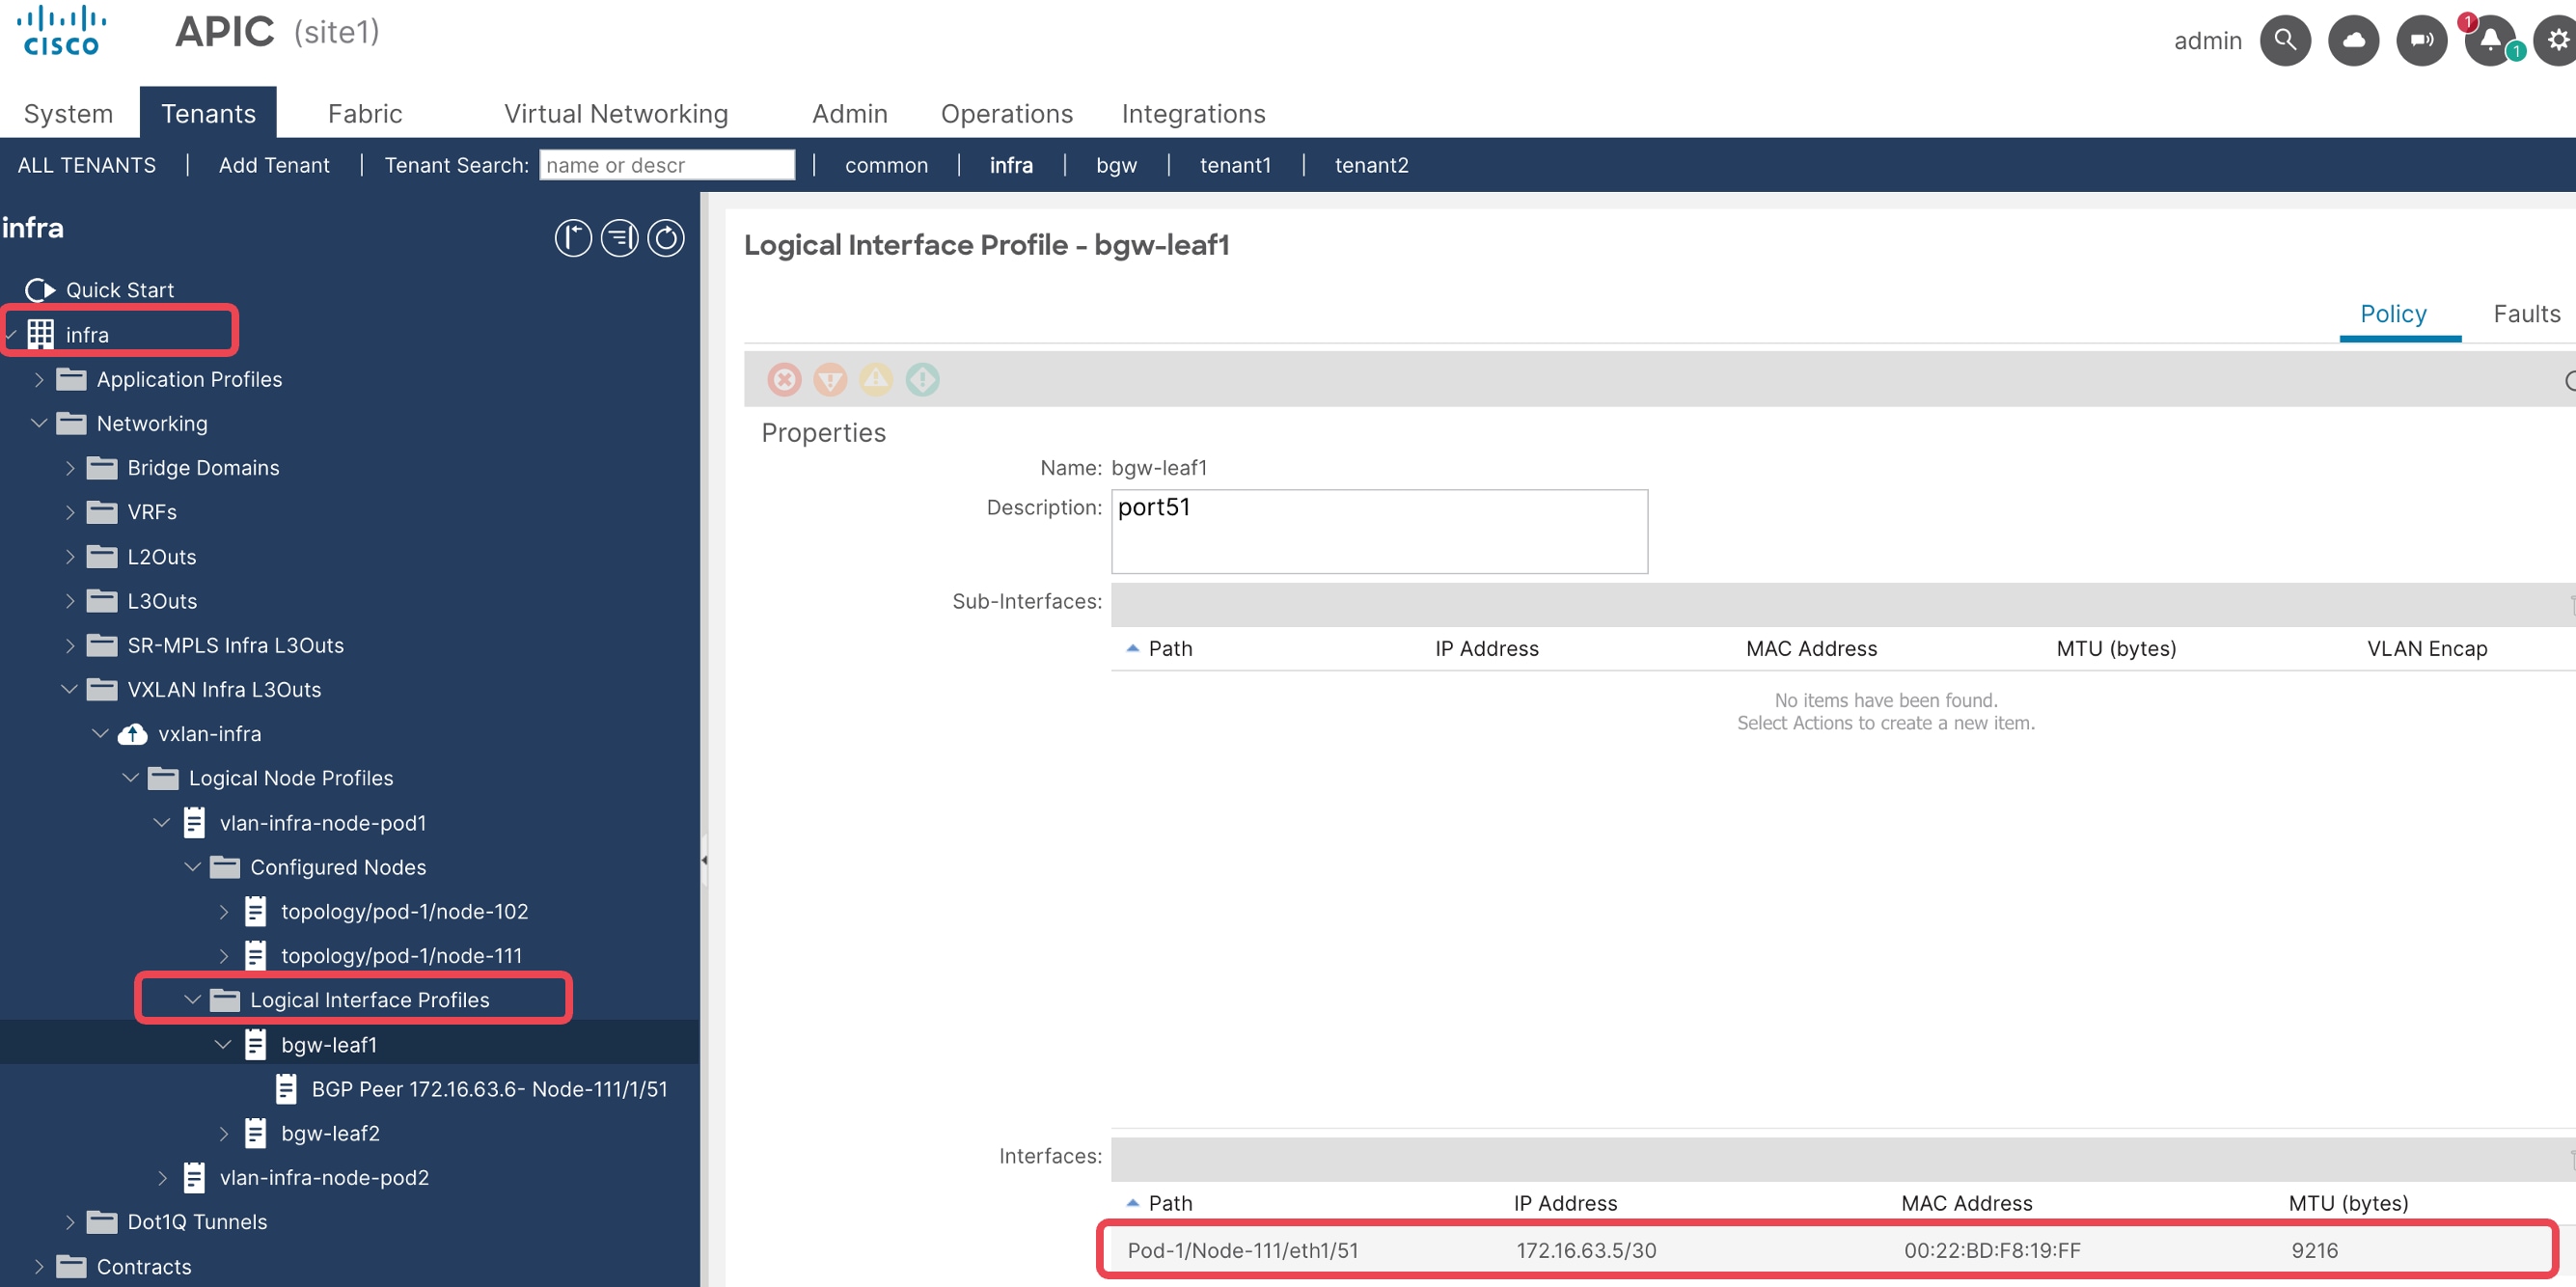The height and width of the screenshot is (1287, 2576).
Task: Click the cloud icon in header
Action: coord(2353,40)
